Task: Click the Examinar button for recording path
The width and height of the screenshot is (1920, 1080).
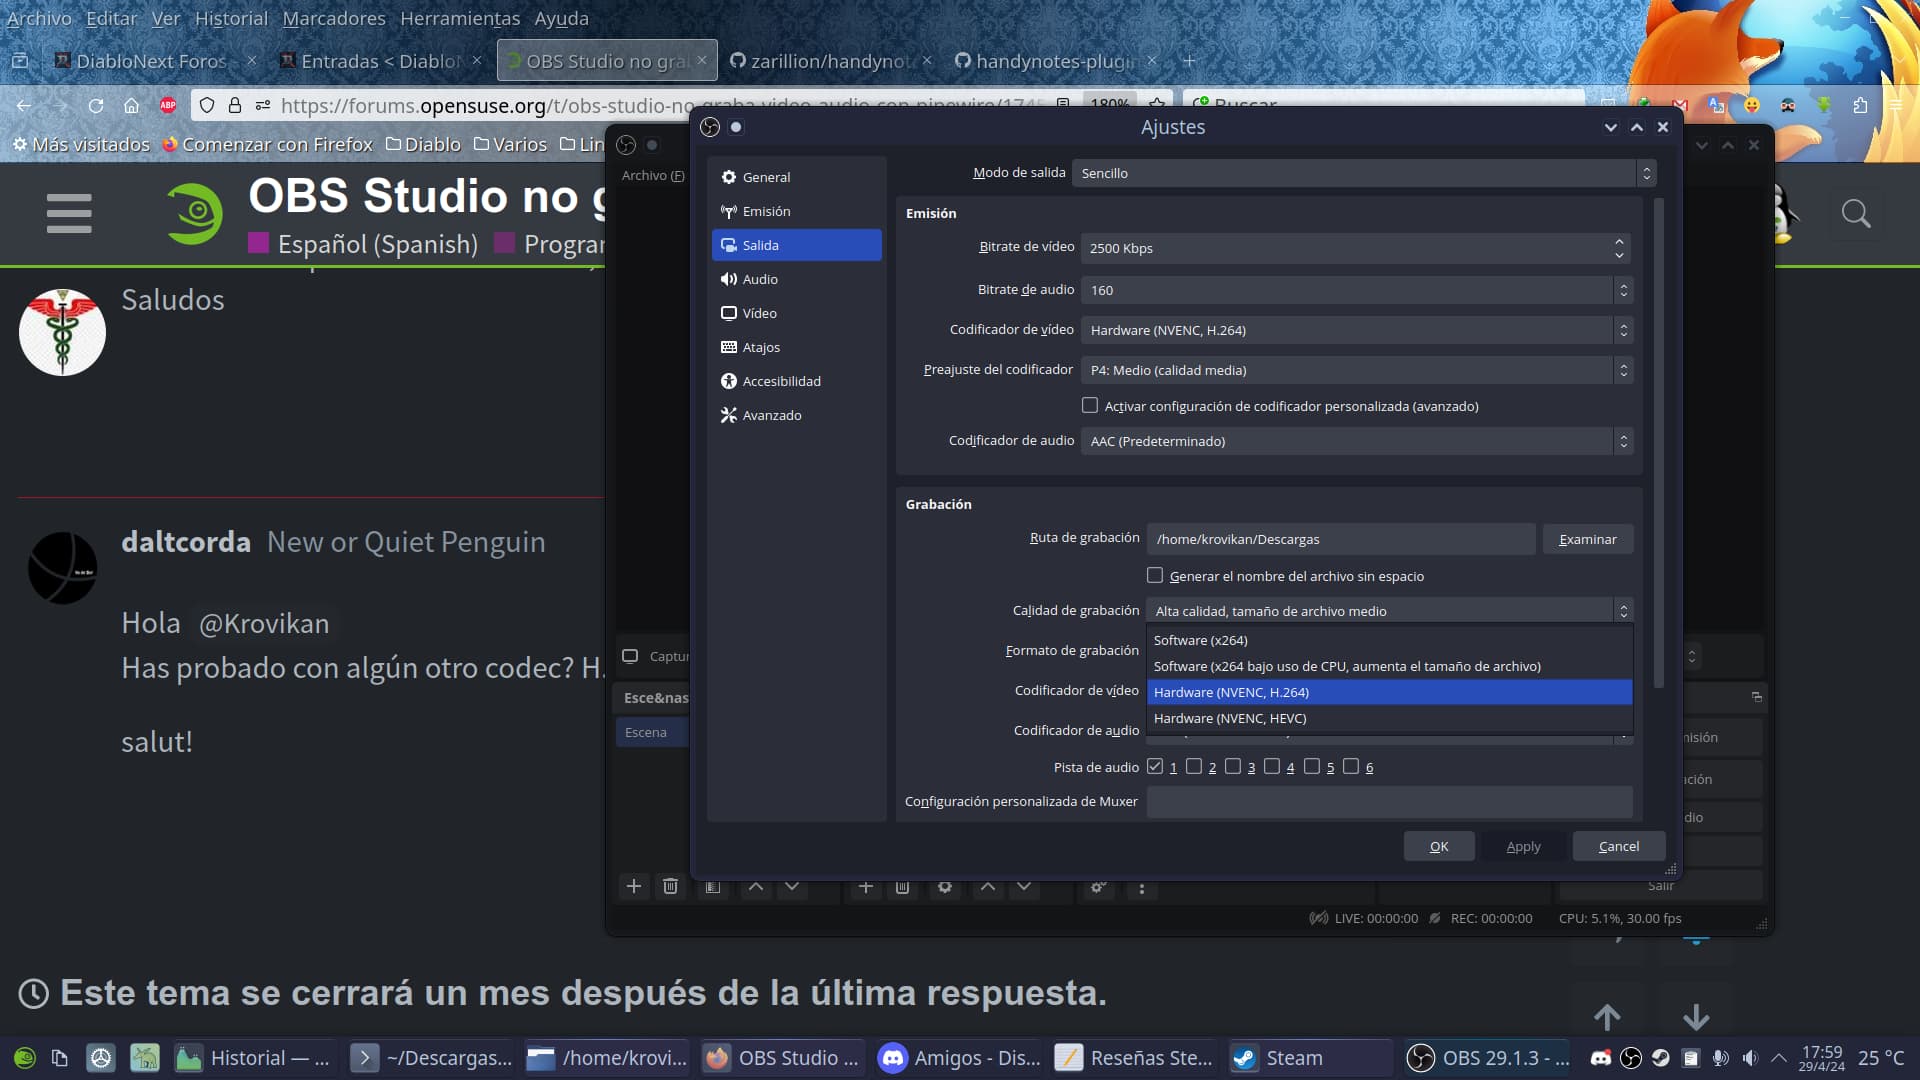Action: (1588, 539)
